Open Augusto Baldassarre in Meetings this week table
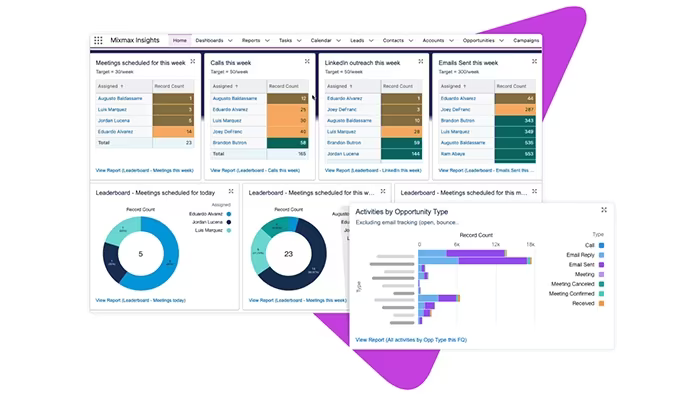 tap(120, 99)
